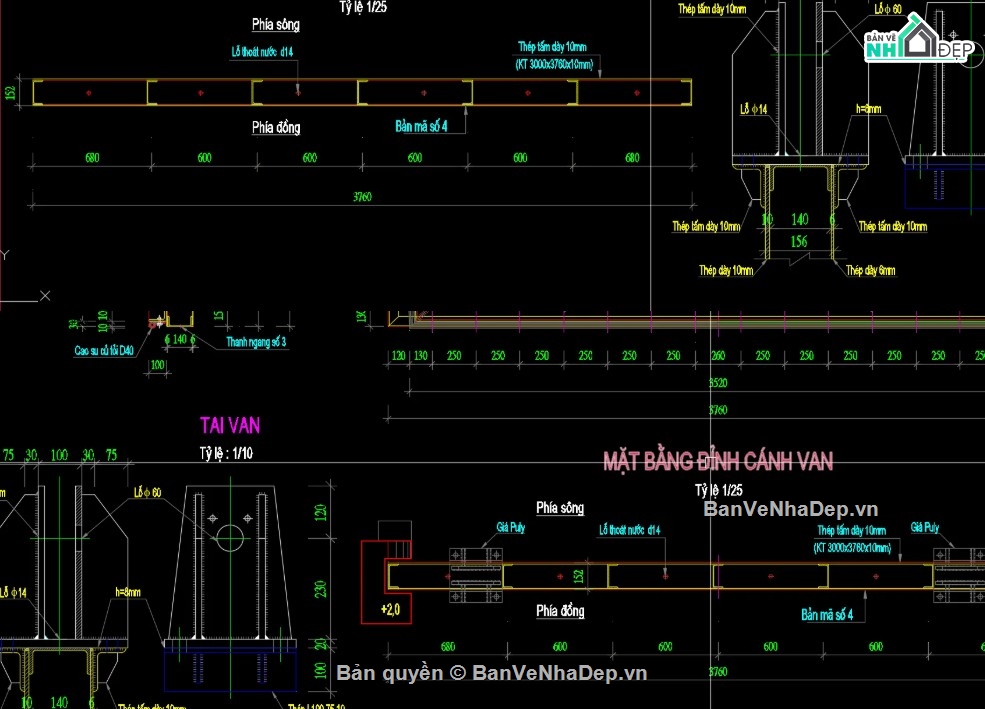
Task: Click the '156' dimension value
Action: point(798,241)
